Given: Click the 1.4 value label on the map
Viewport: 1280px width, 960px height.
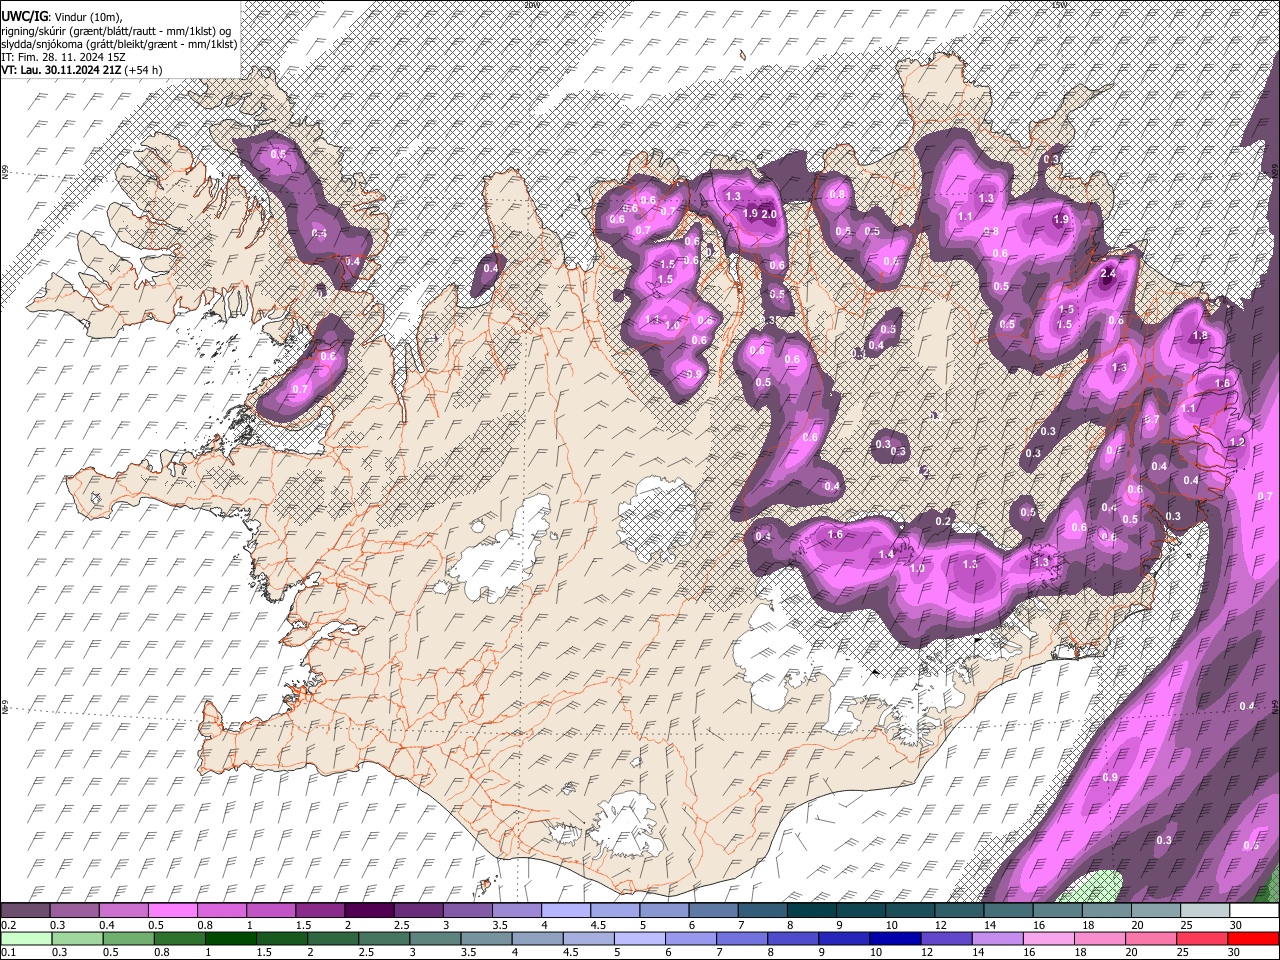Looking at the screenshot, I should [x=886, y=555].
